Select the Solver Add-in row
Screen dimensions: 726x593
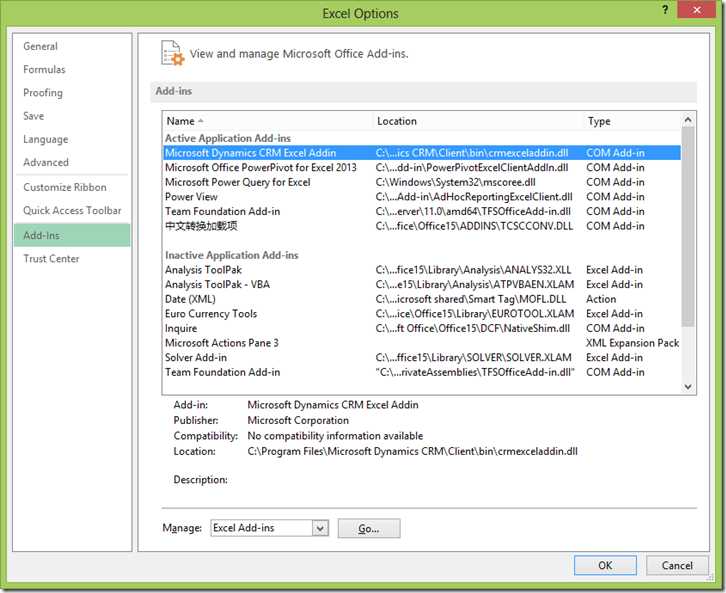coord(422,357)
